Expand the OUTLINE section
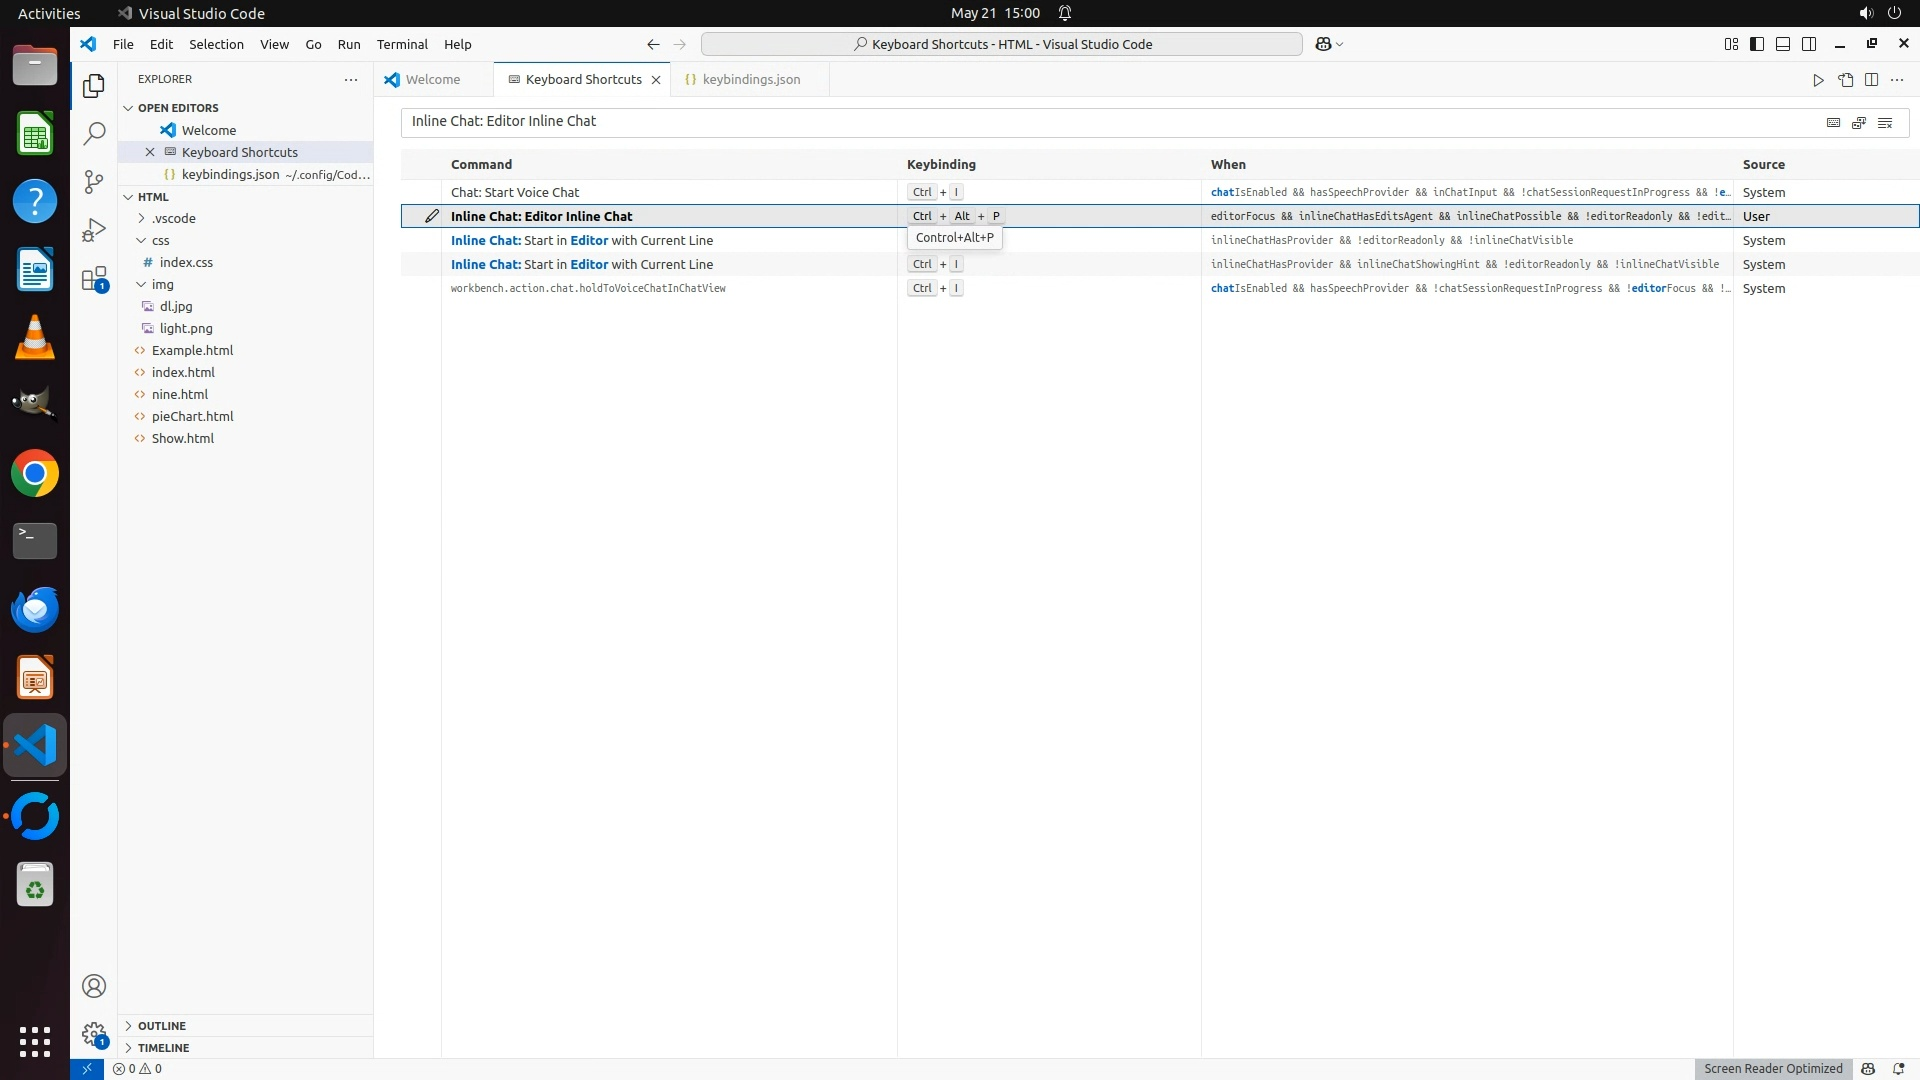1920x1080 pixels. pos(161,1026)
